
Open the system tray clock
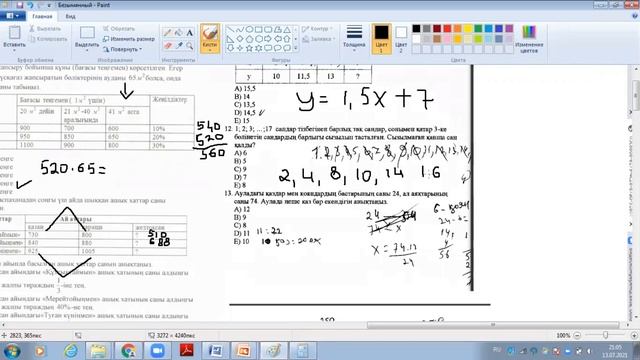pos(615,351)
